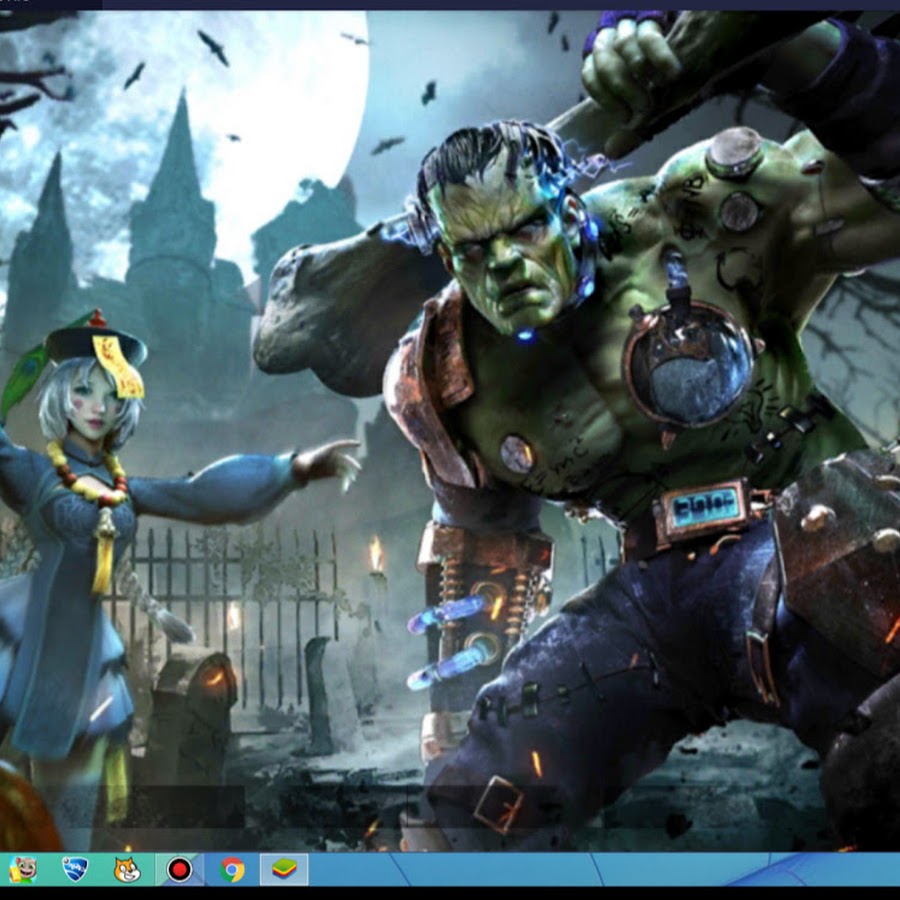This screenshot has height=900, width=900.
Task: Open the Scratch cat icon in taskbar
Action: (127, 870)
